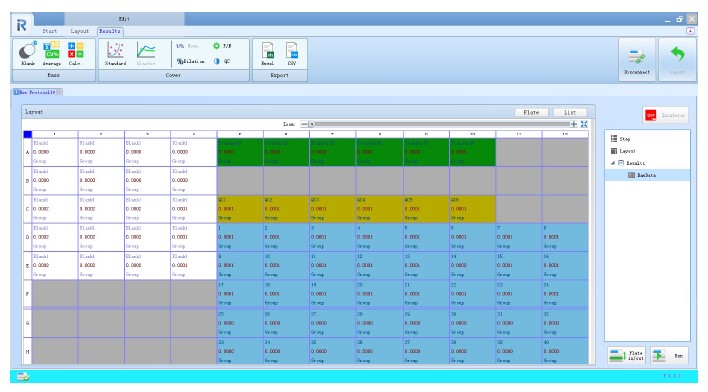Screen dimensions: 708x392
Task: Select column 1 header
Action: [x=55, y=134]
